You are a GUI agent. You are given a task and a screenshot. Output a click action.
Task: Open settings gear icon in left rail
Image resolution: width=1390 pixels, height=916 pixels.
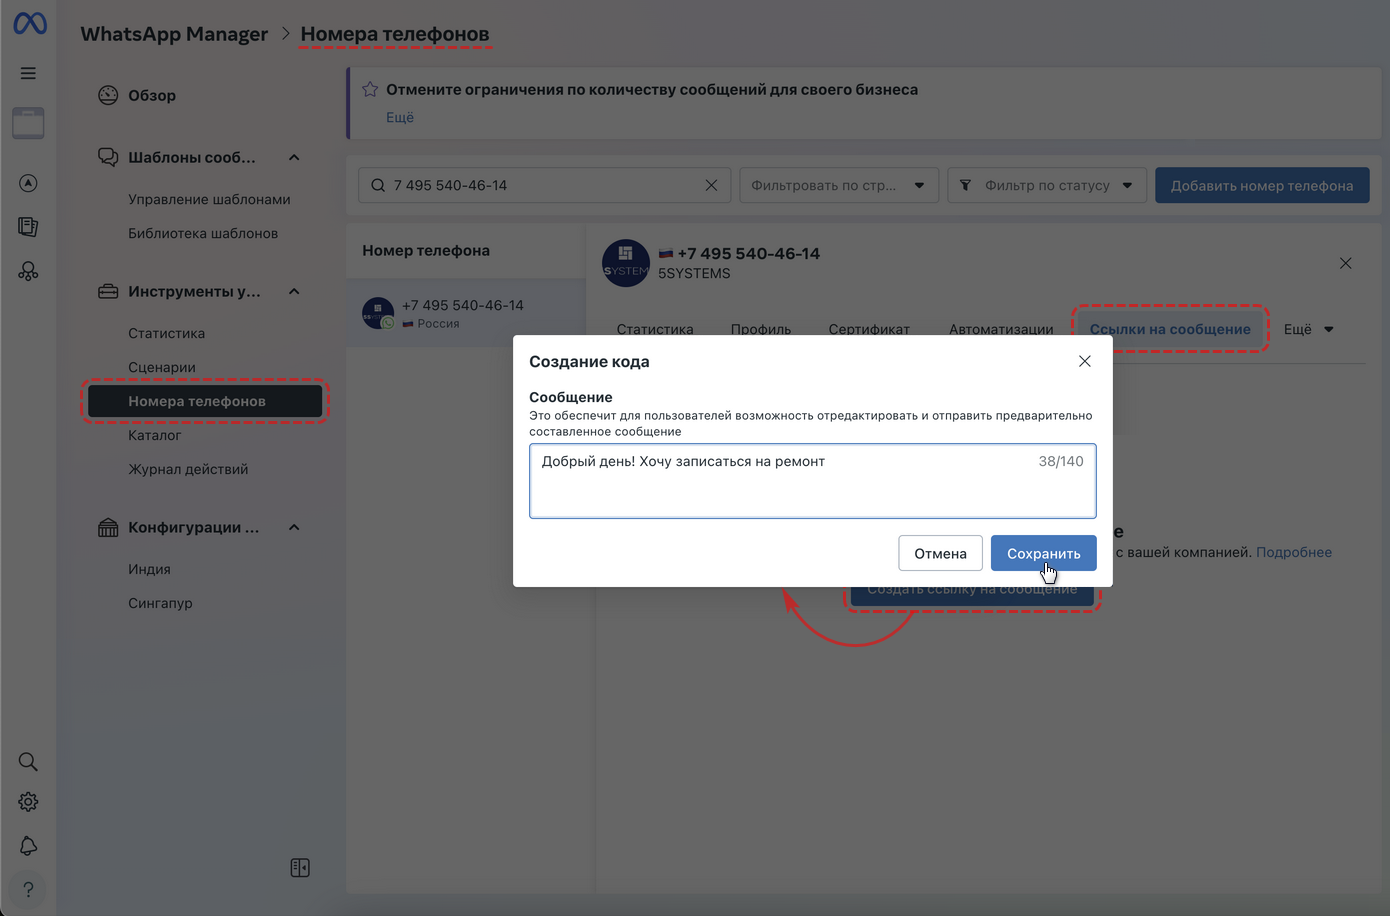click(28, 802)
